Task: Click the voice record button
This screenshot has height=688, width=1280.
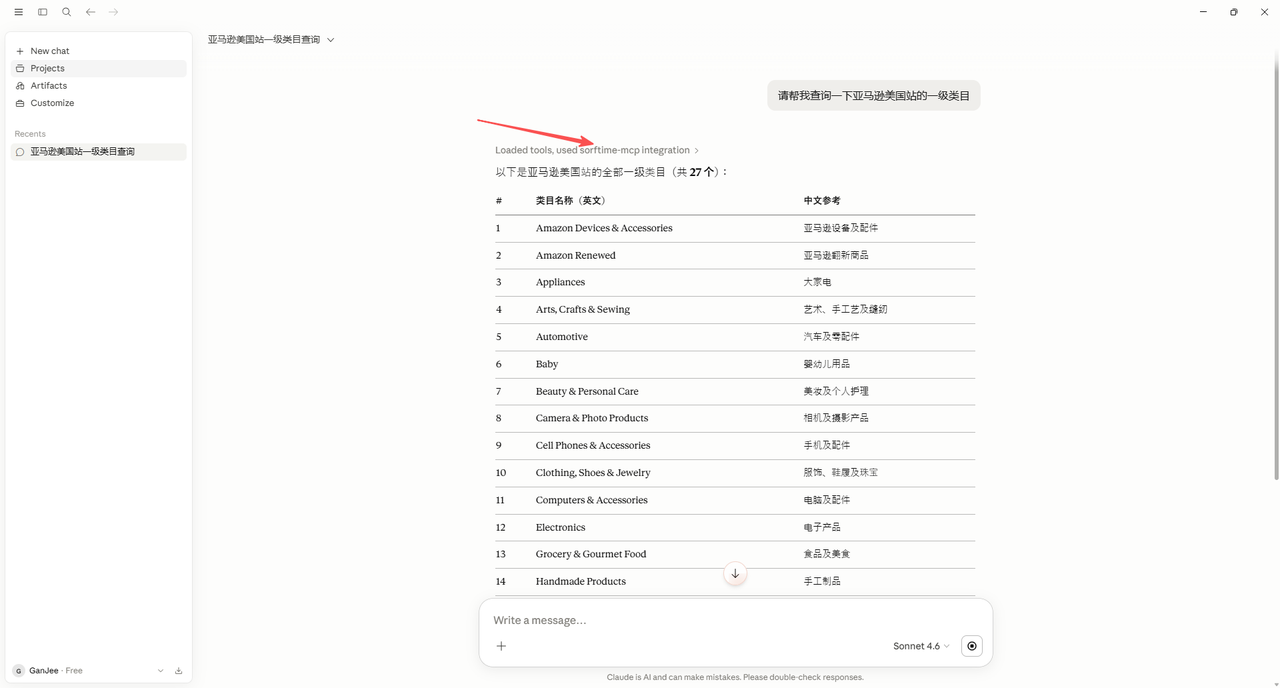Action: (x=972, y=646)
